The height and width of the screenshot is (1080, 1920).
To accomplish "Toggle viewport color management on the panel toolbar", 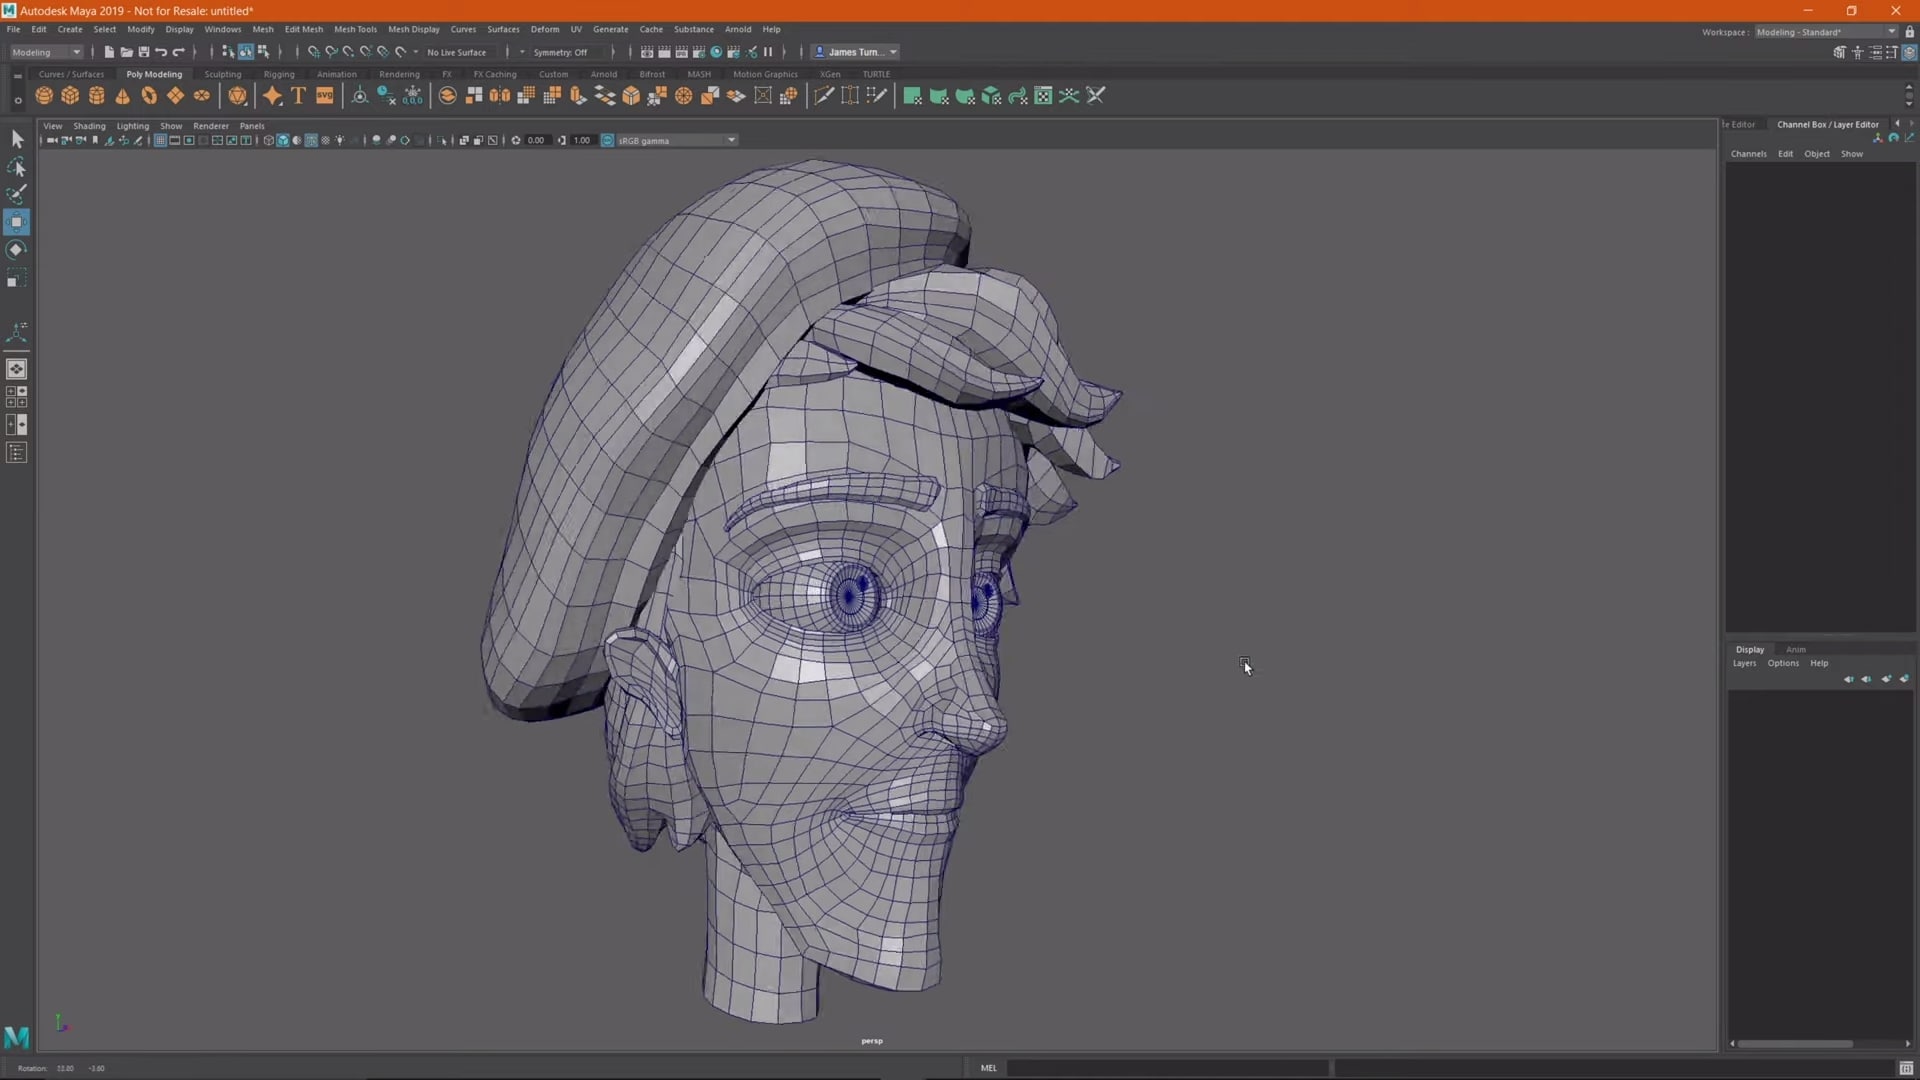I will [x=607, y=140].
